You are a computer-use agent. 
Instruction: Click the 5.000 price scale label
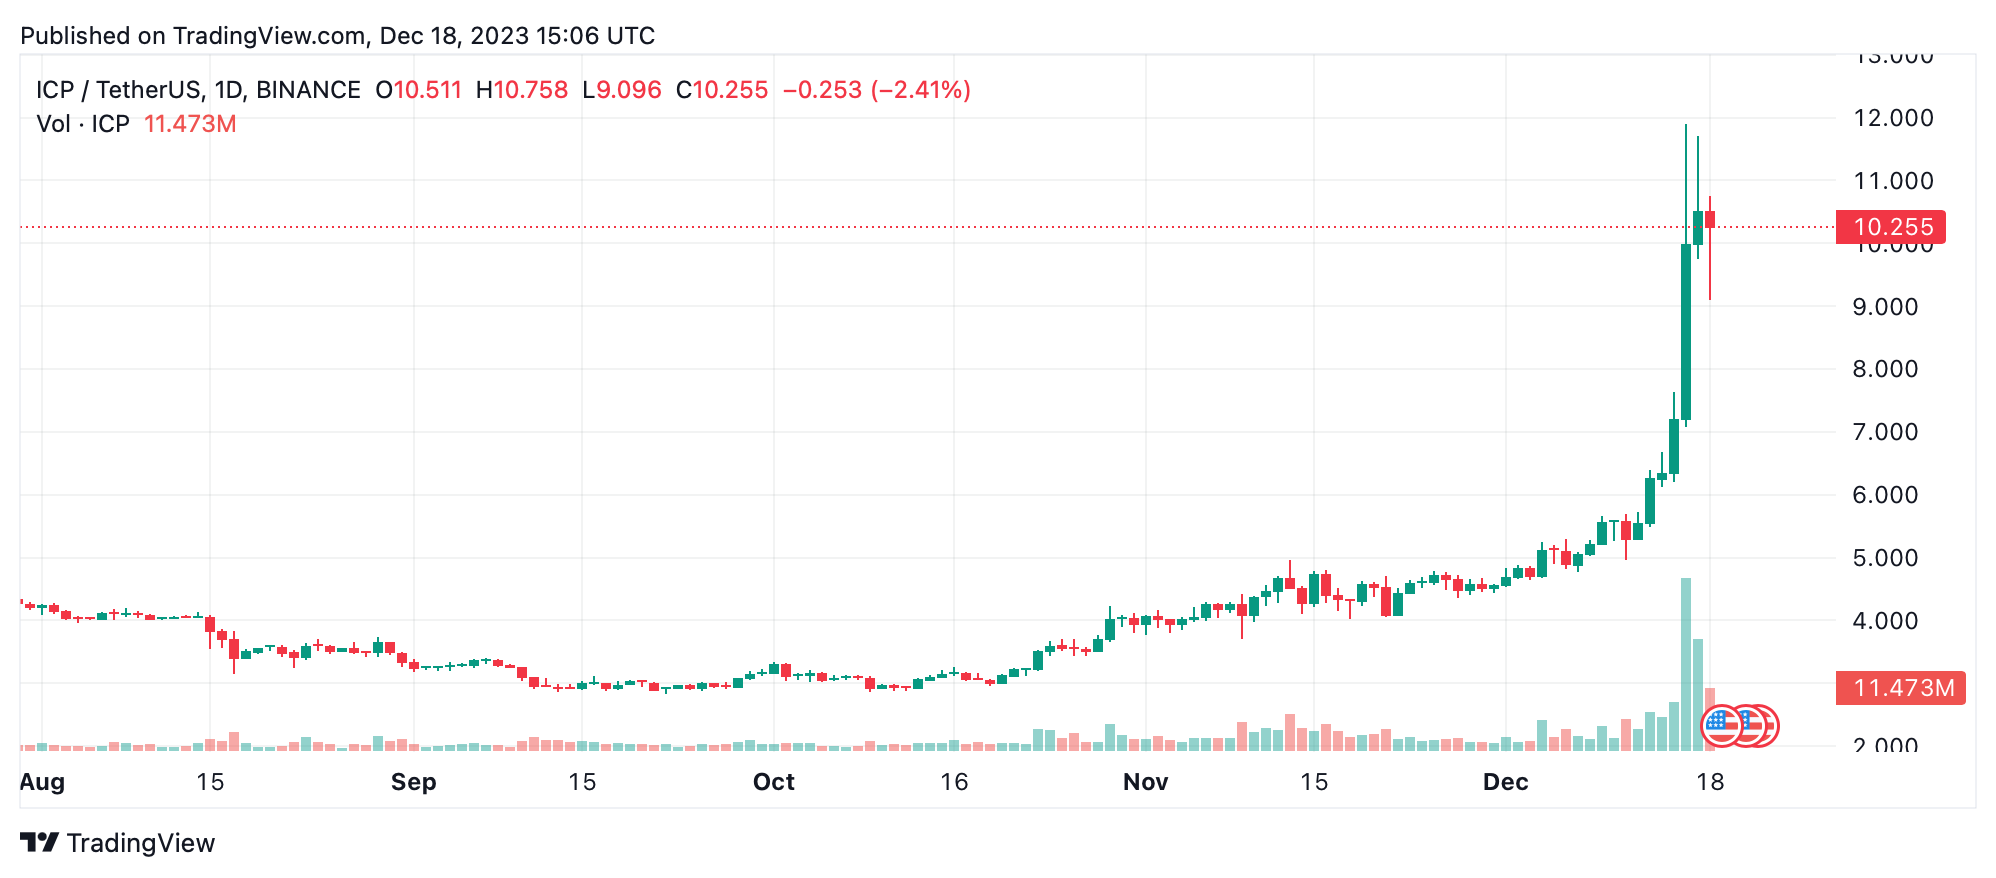tap(1885, 558)
